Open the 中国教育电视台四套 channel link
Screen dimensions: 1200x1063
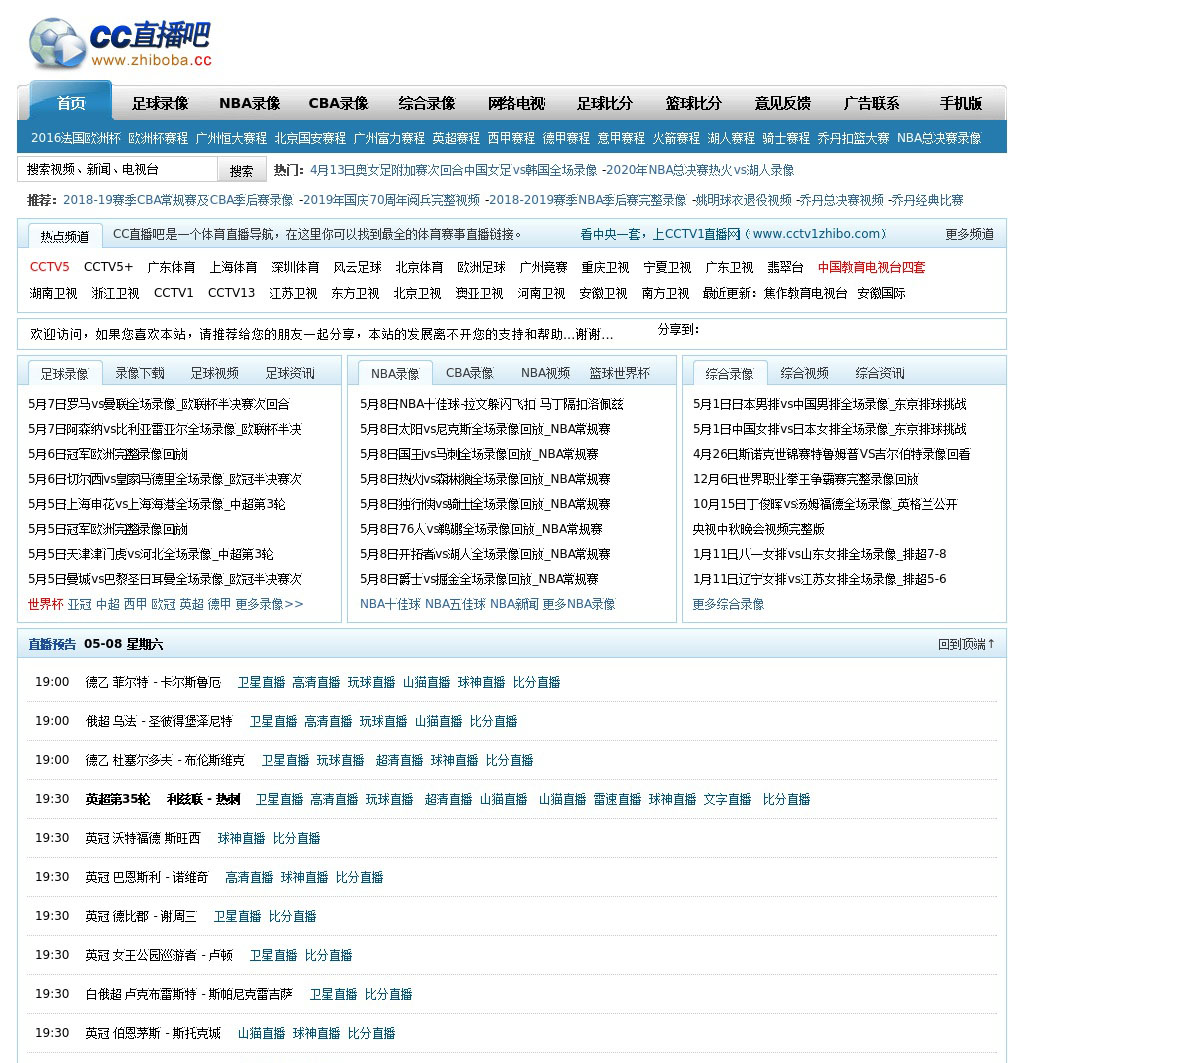(x=871, y=267)
